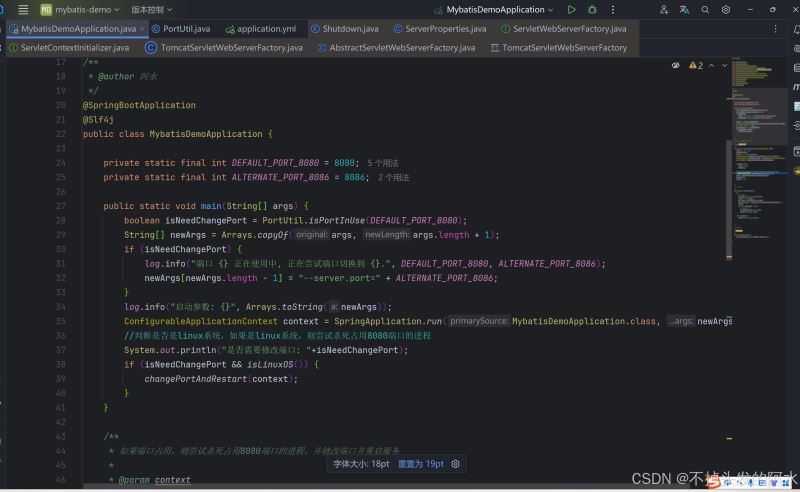Open the TomcatServletWebServerFactory.java tab
This screenshot has width=800, height=492.
coord(224,47)
